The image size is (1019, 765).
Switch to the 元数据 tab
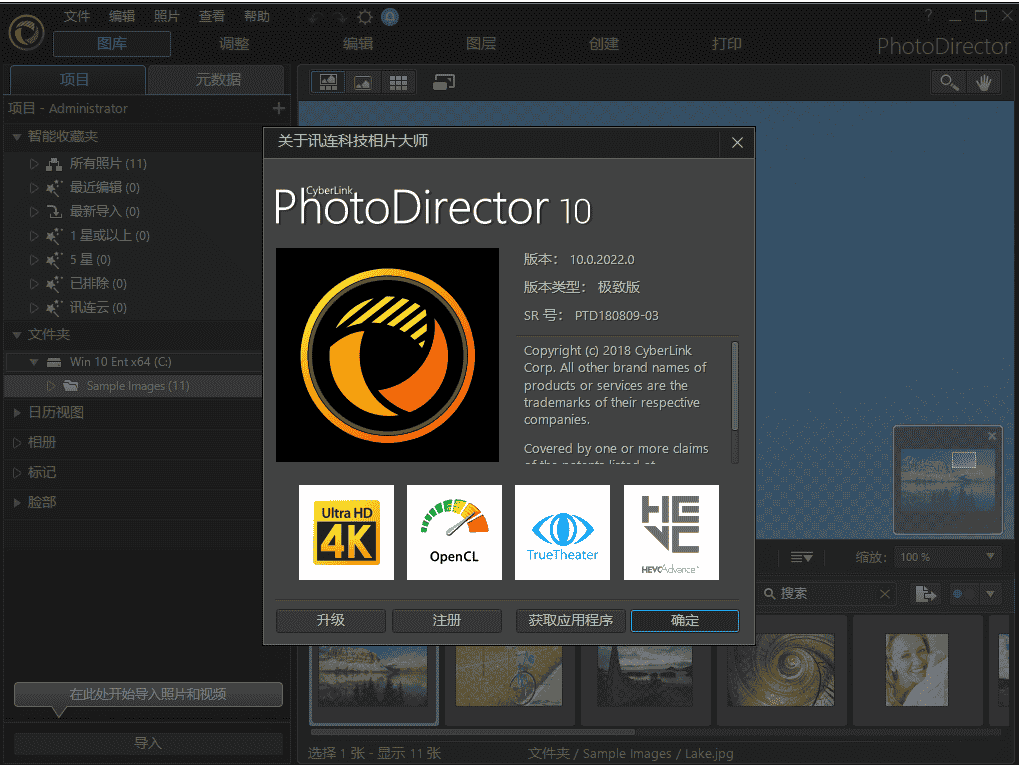click(217, 80)
